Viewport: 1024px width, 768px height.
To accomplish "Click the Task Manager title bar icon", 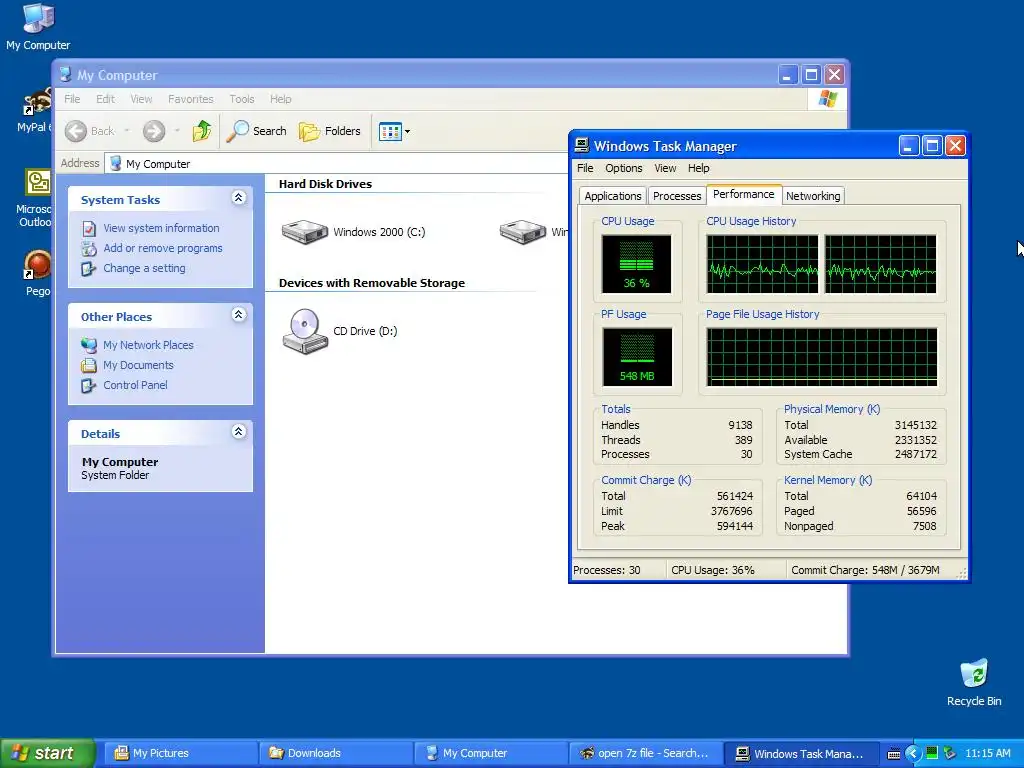I will [581, 146].
